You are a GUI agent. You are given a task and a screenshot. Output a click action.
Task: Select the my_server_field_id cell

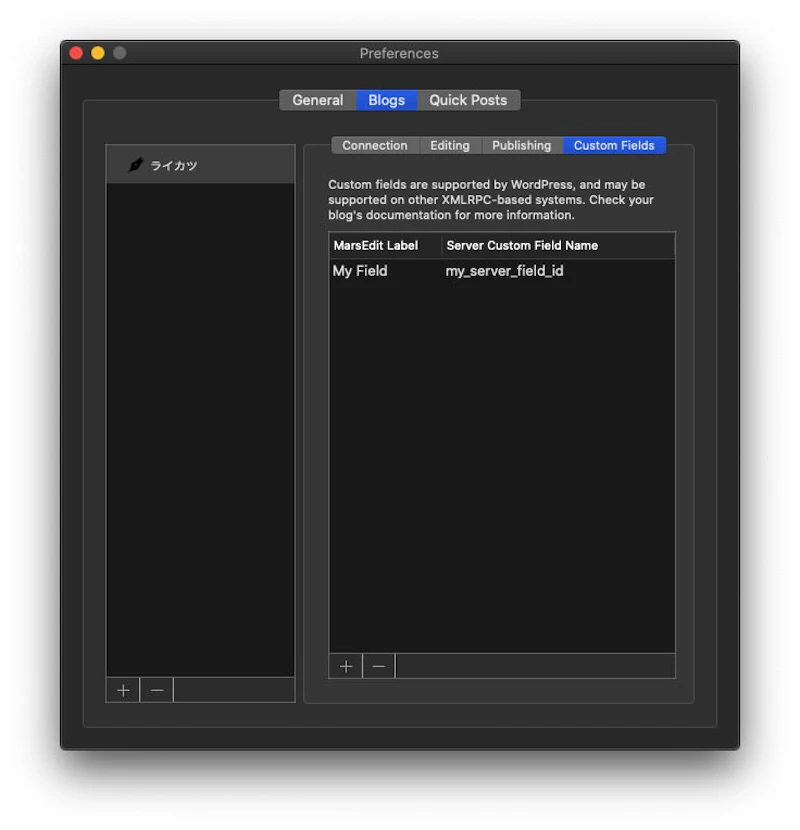click(x=559, y=271)
